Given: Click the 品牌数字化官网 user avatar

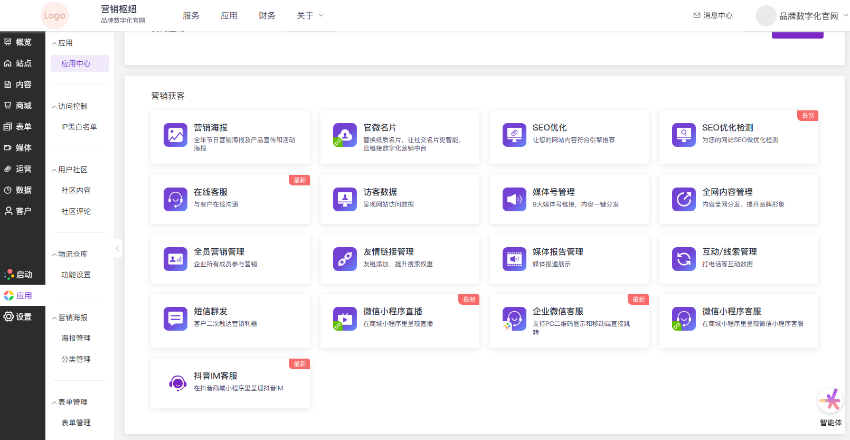Looking at the screenshot, I should 767,16.
